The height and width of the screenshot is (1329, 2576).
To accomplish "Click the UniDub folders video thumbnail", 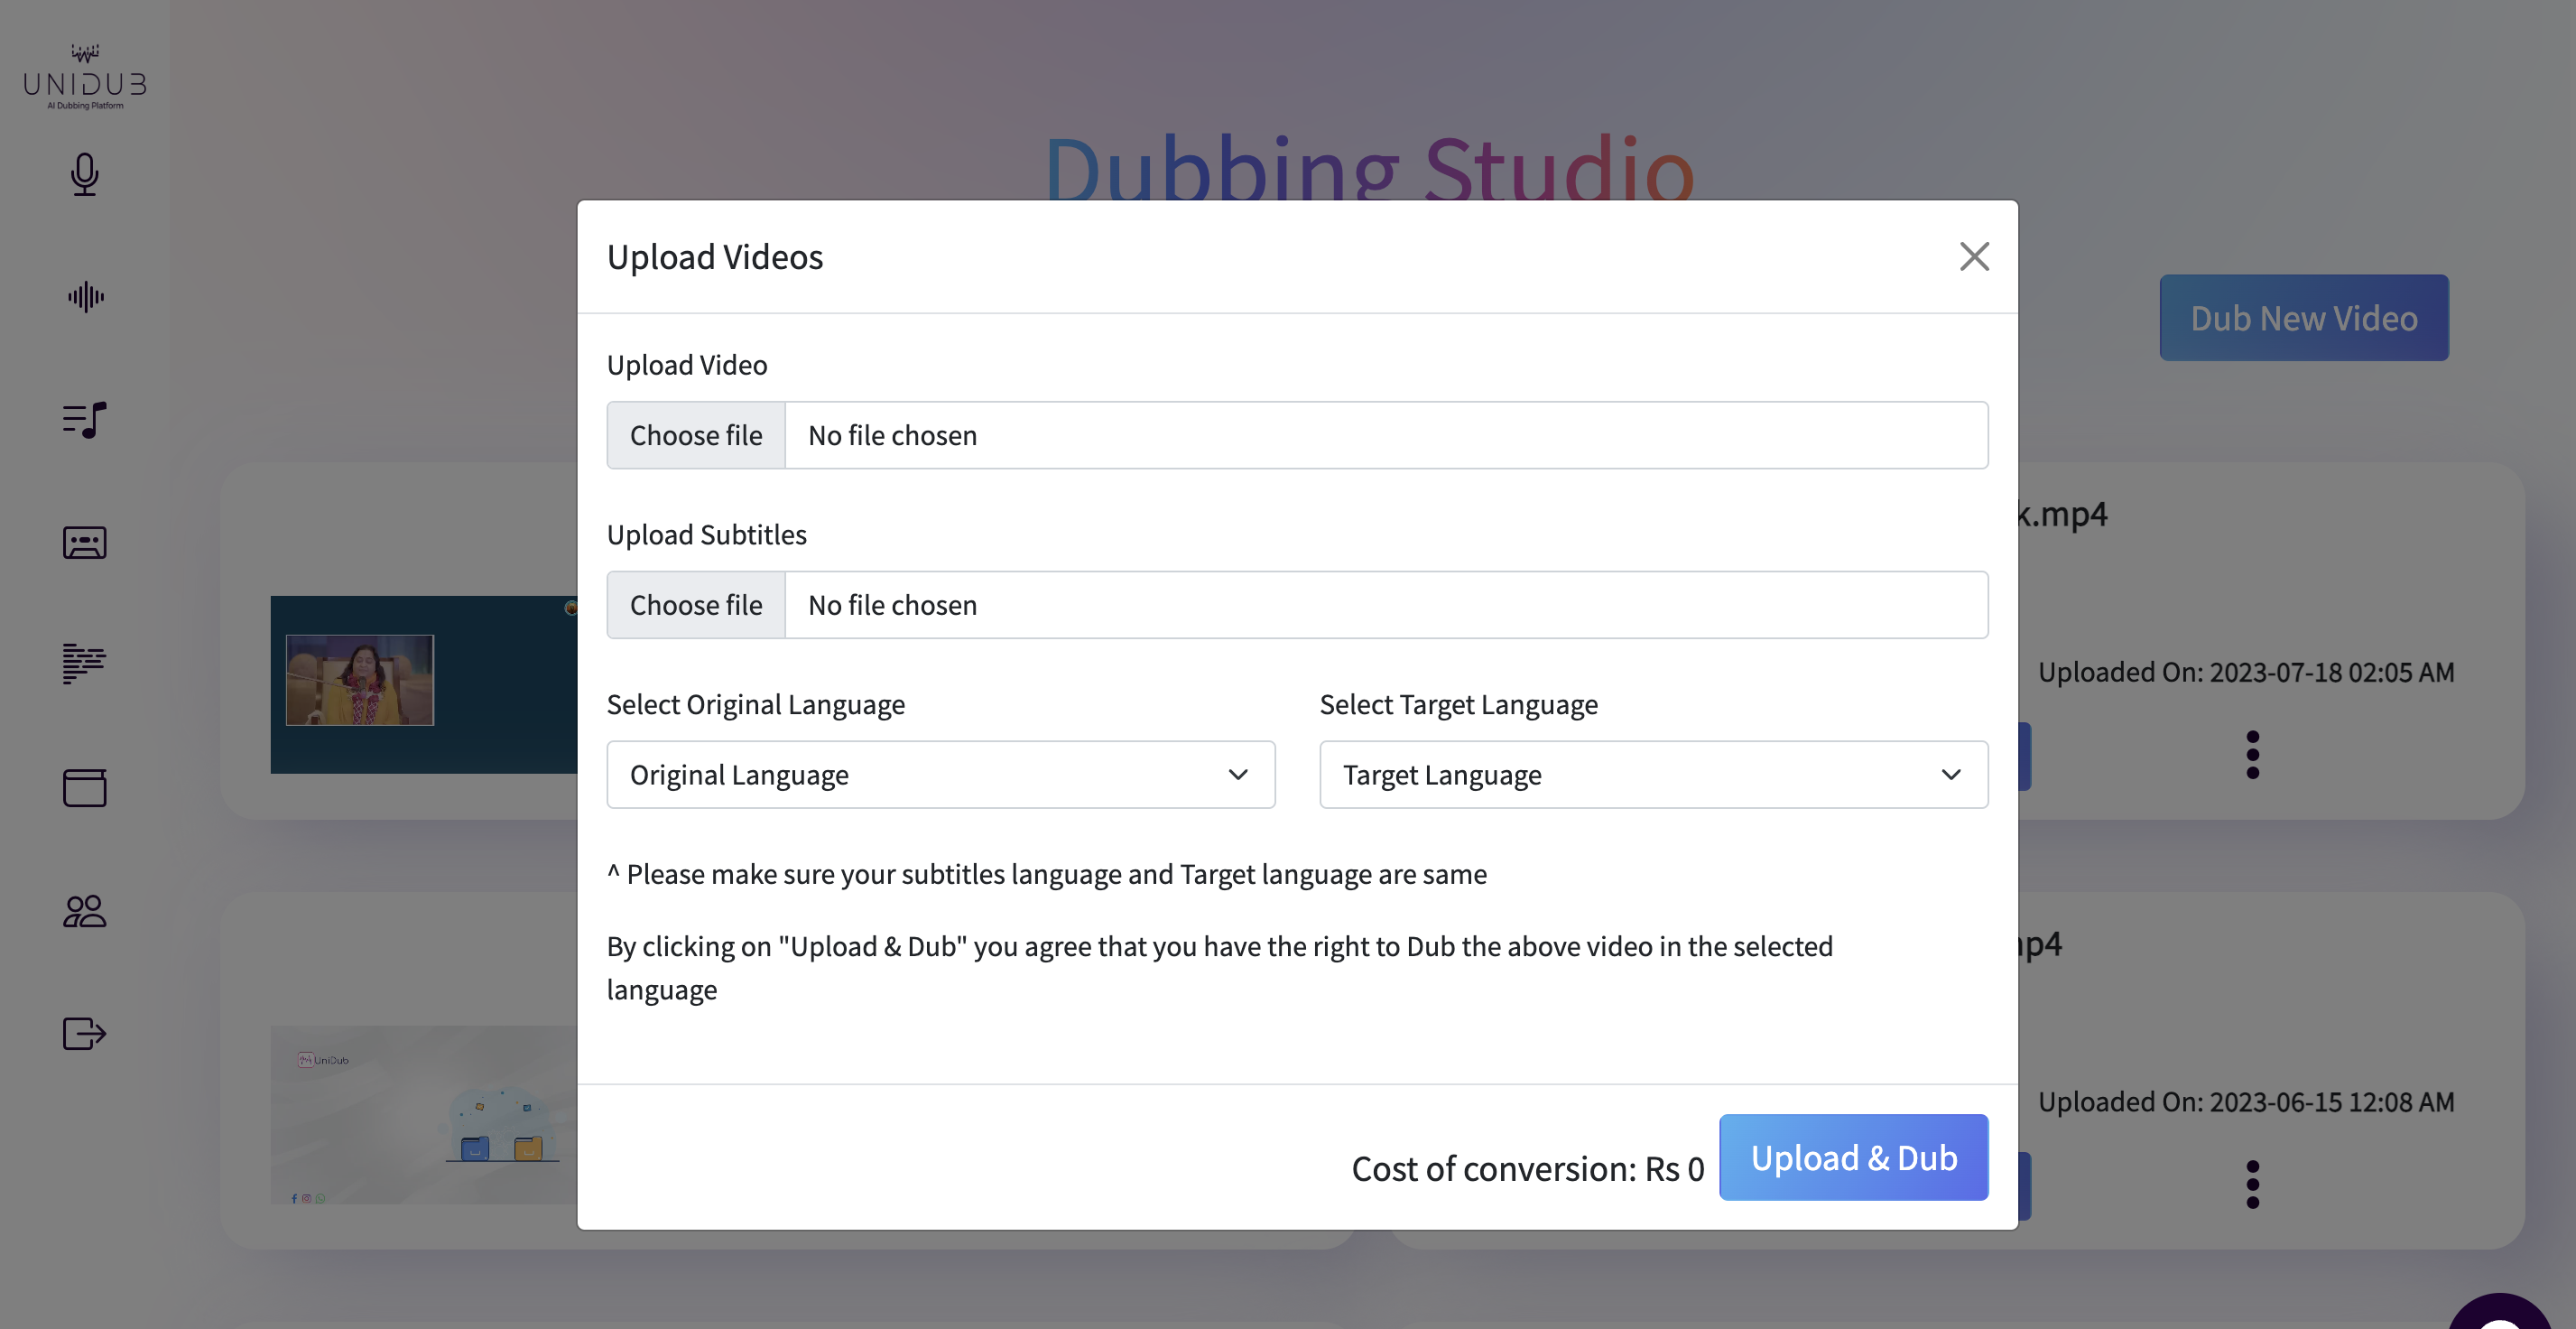I will 423,1114.
